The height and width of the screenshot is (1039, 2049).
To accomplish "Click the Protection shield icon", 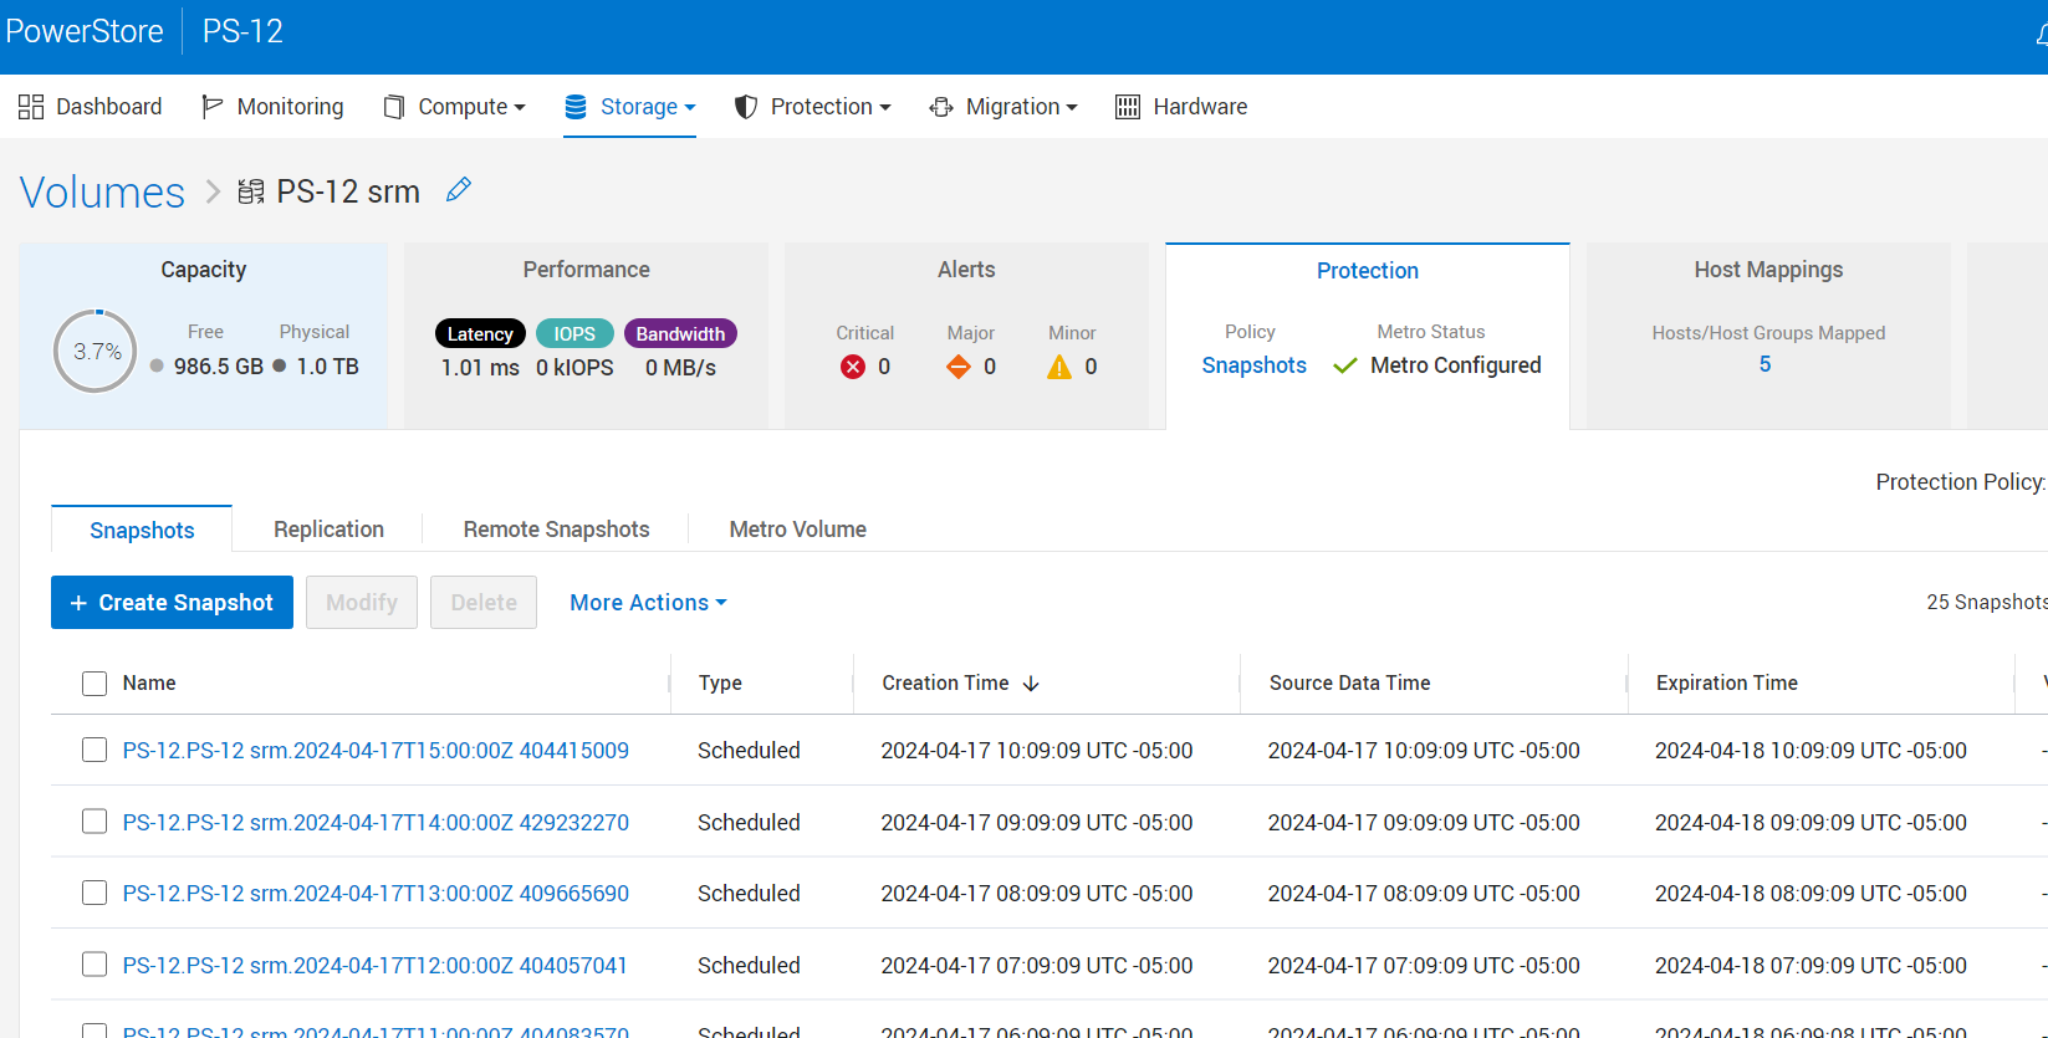I will (x=745, y=107).
